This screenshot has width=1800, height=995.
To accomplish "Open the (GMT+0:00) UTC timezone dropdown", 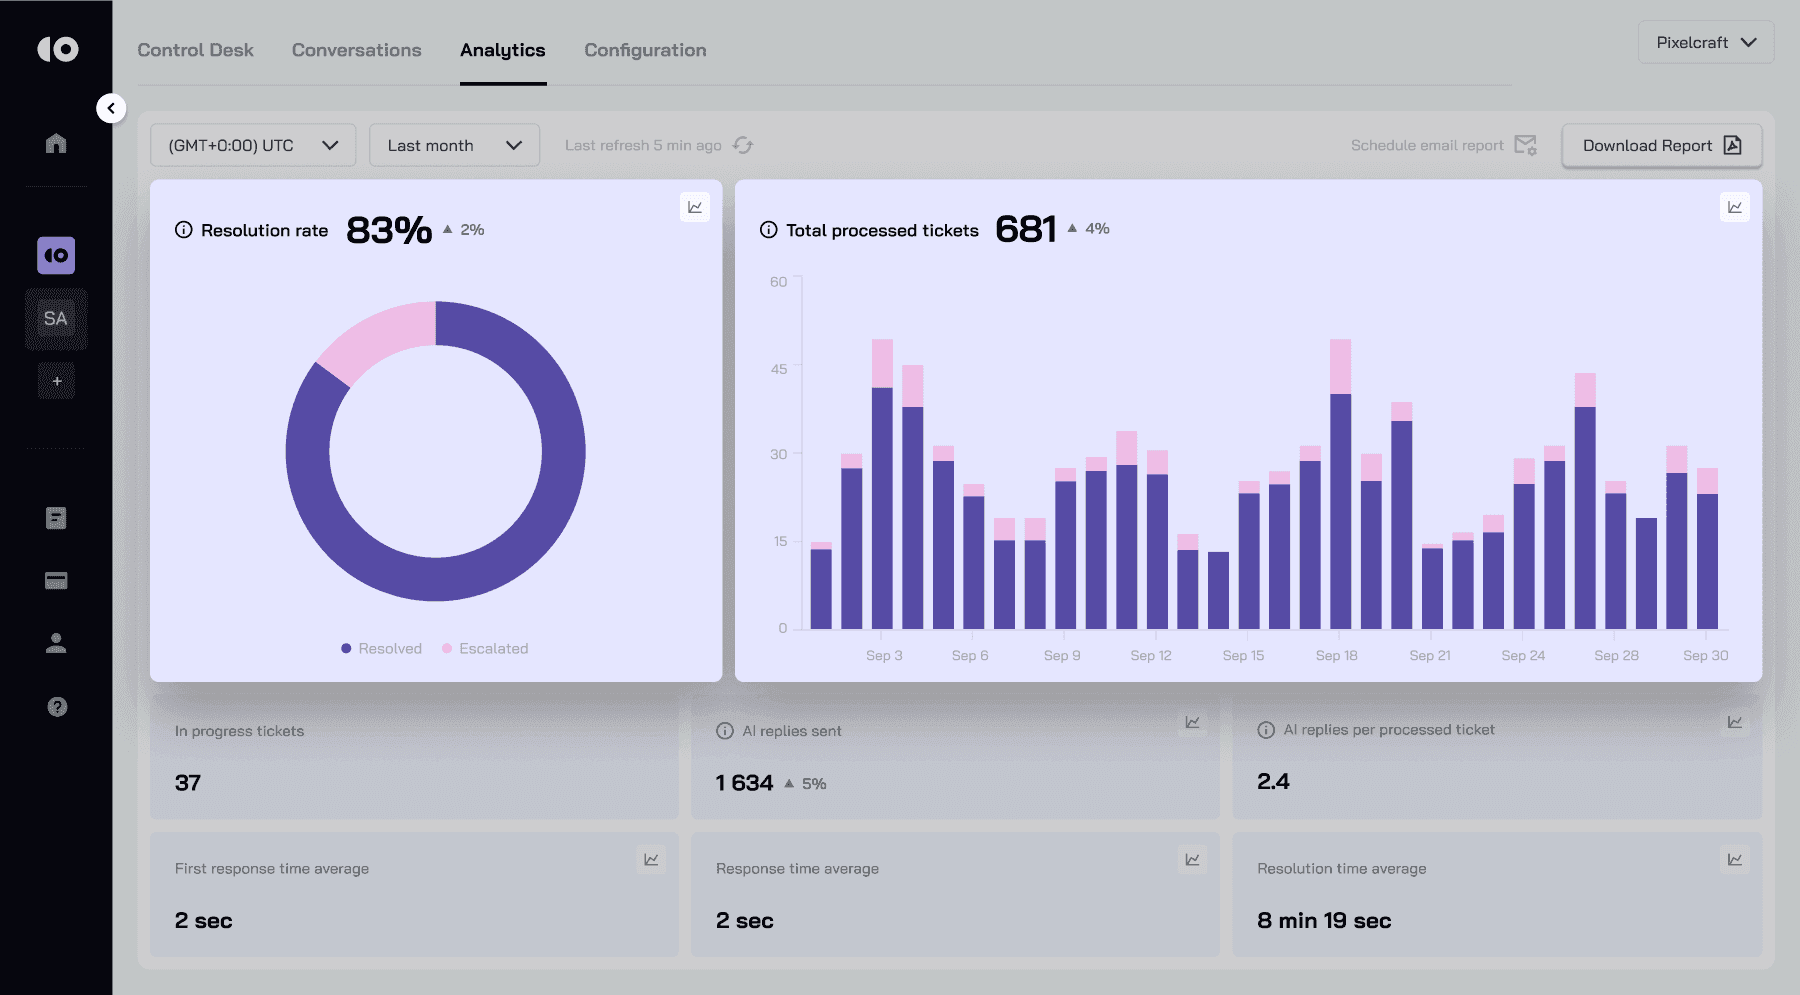I will 252,145.
